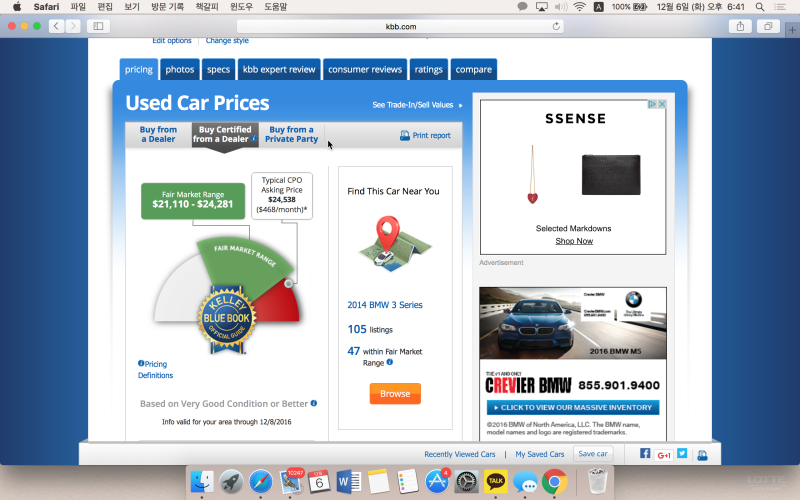This screenshot has width=800, height=500.
Task: Select Buy from a Private Party option
Action: click(x=291, y=134)
